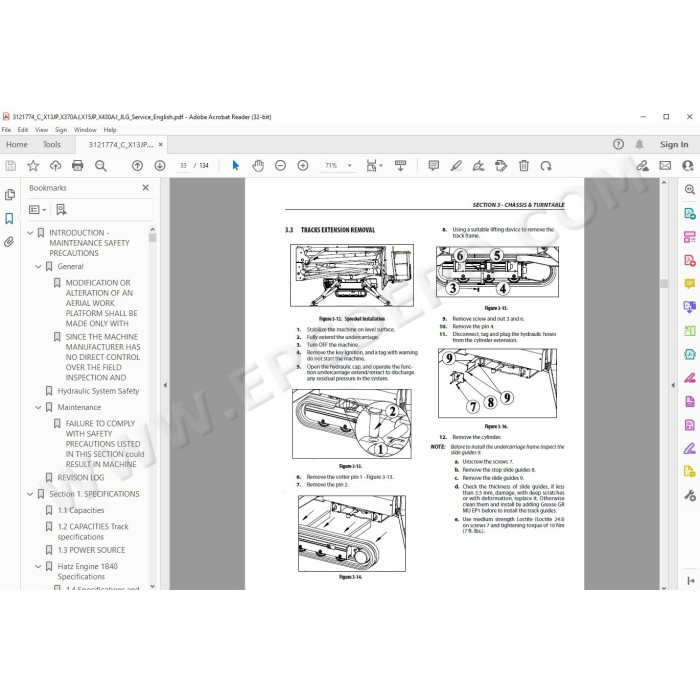The image size is (700, 700).
Task: Open the find text magnifier
Action: pos(101,166)
